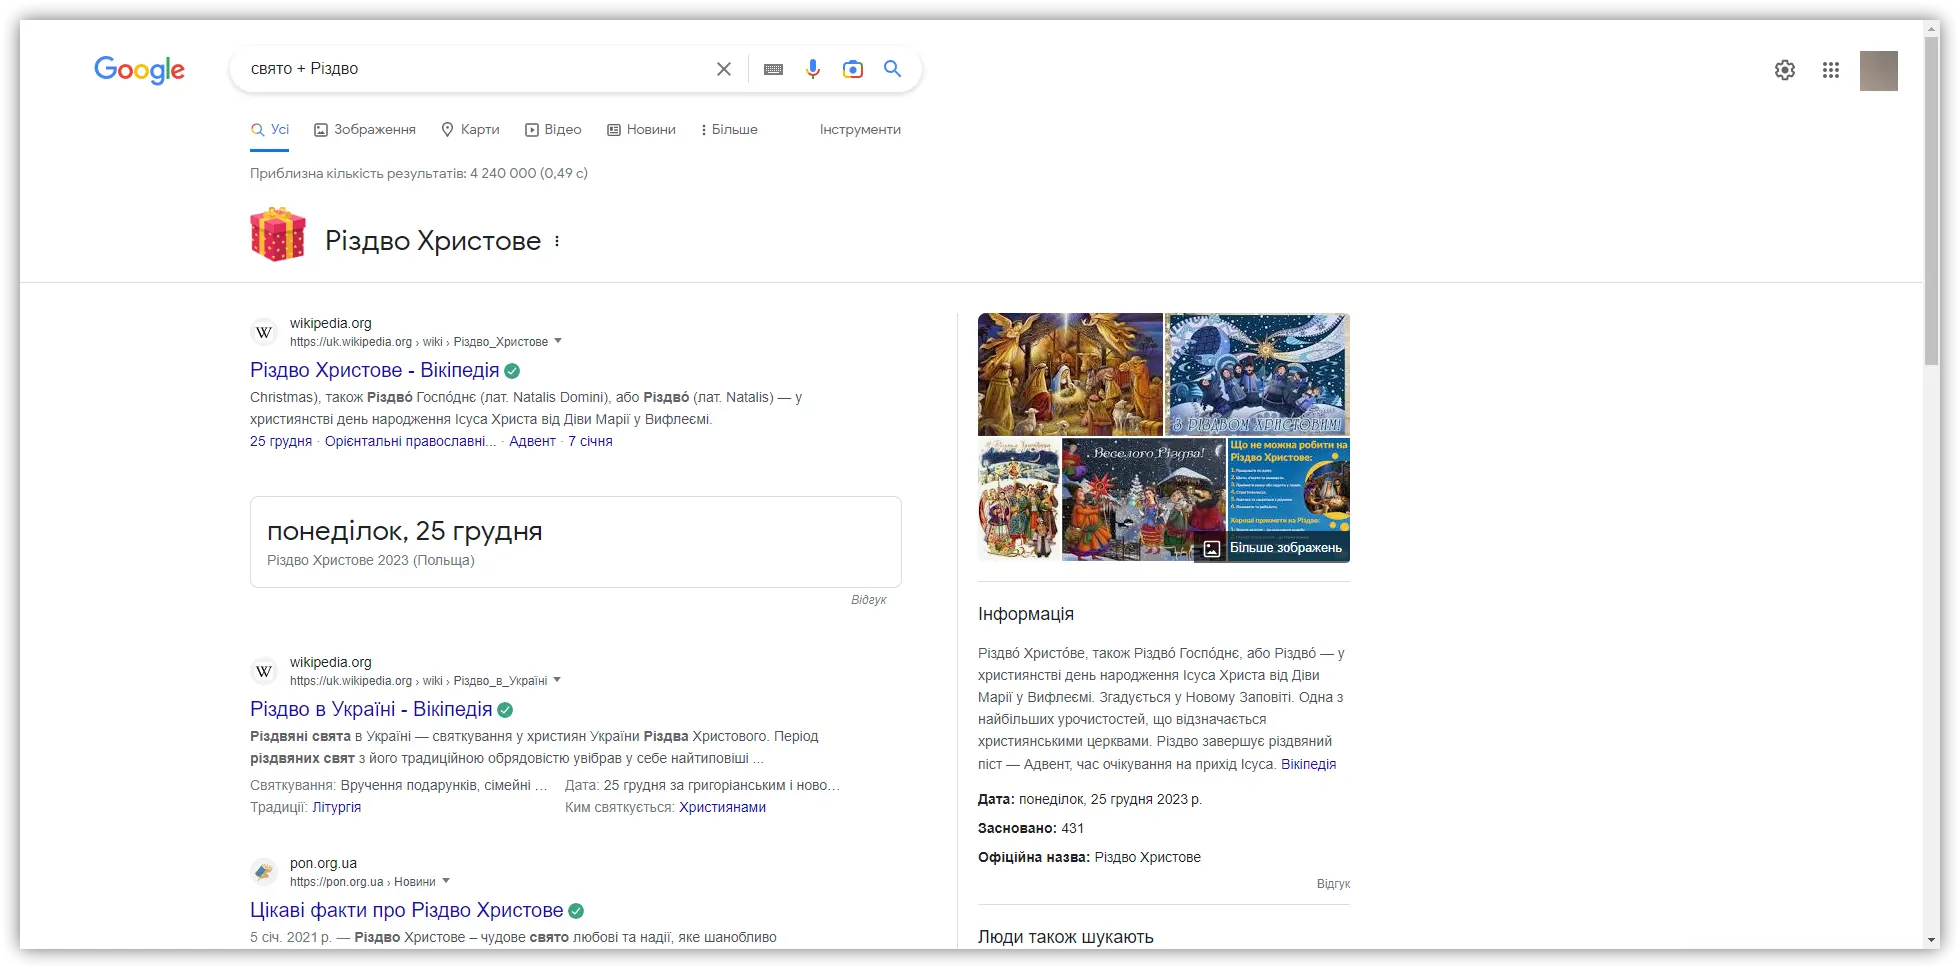Open the Християнами link
The height and width of the screenshot is (969, 1960).
pyautogui.click(x=722, y=807)
